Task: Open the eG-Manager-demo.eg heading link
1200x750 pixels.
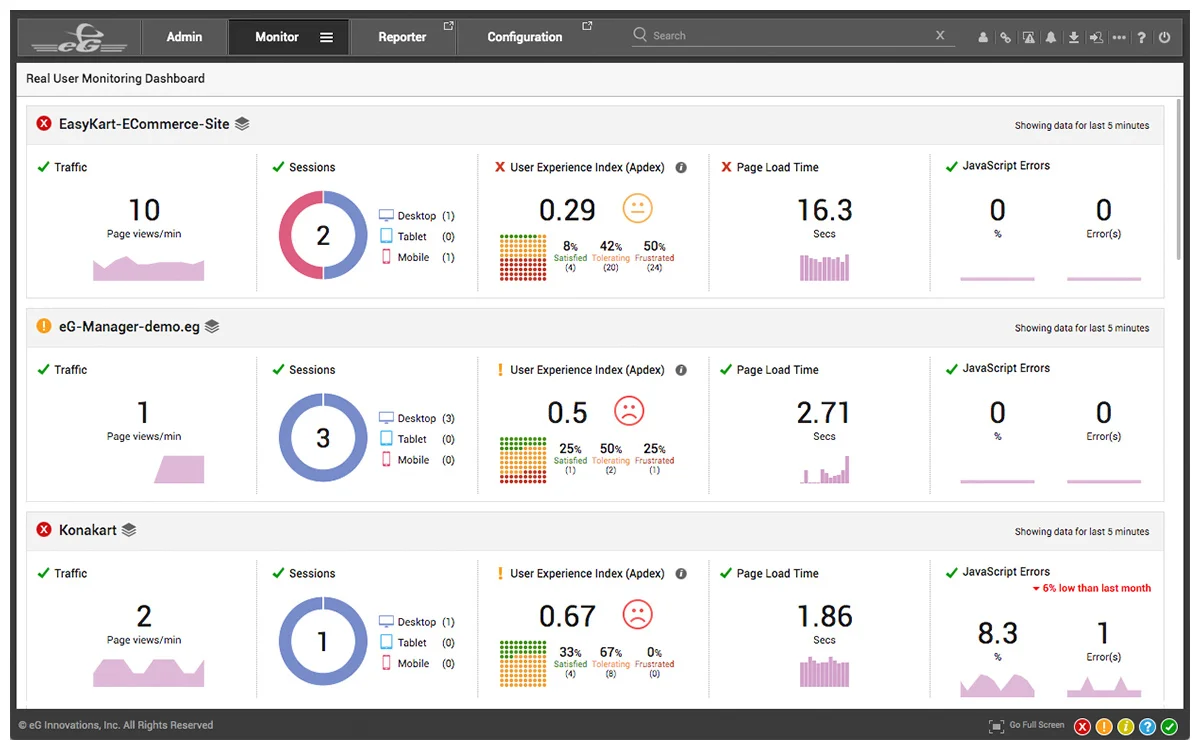Action: click(129, 326)
